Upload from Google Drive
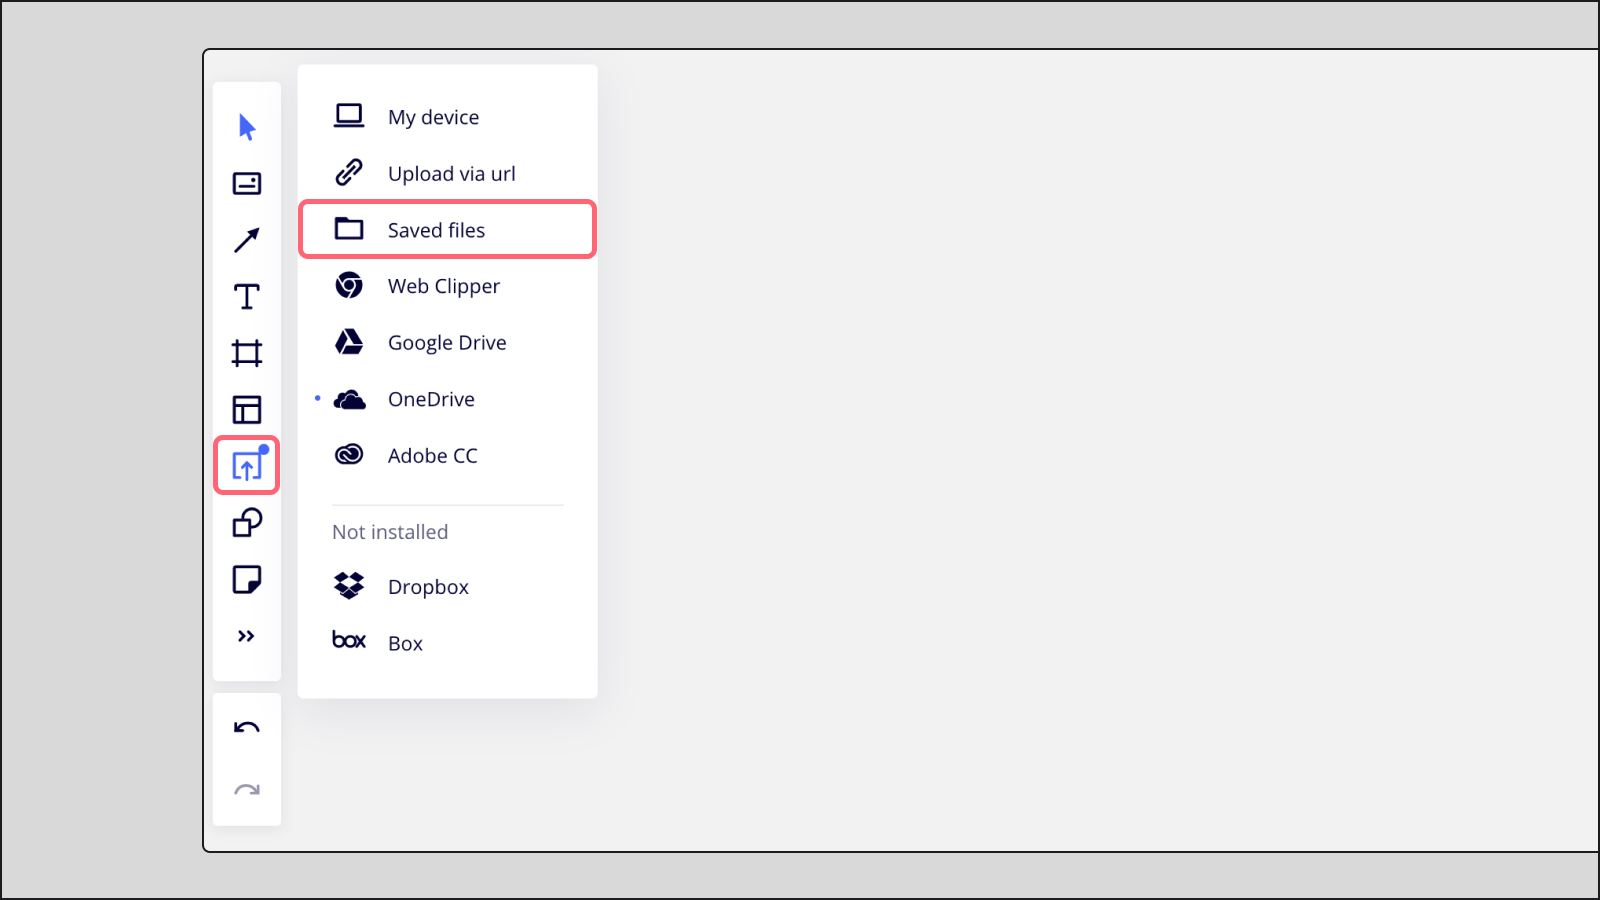This screenshot has width=1600, height=900. [x=446, y=343]
